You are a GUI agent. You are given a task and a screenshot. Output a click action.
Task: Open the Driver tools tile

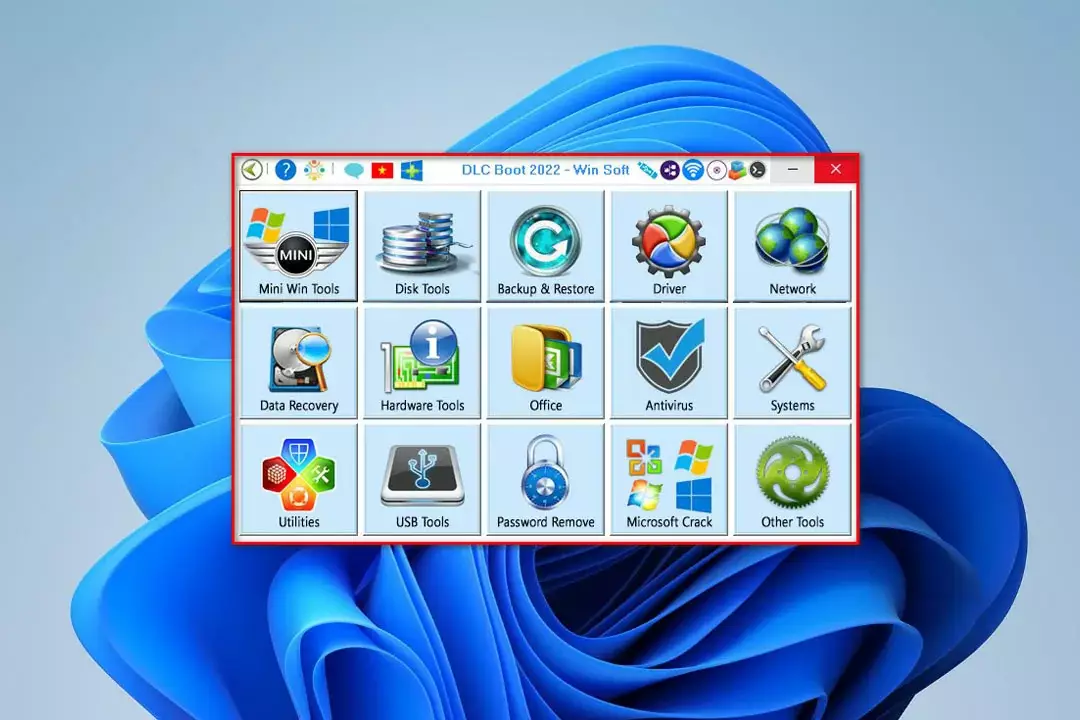tap(669, 246)
